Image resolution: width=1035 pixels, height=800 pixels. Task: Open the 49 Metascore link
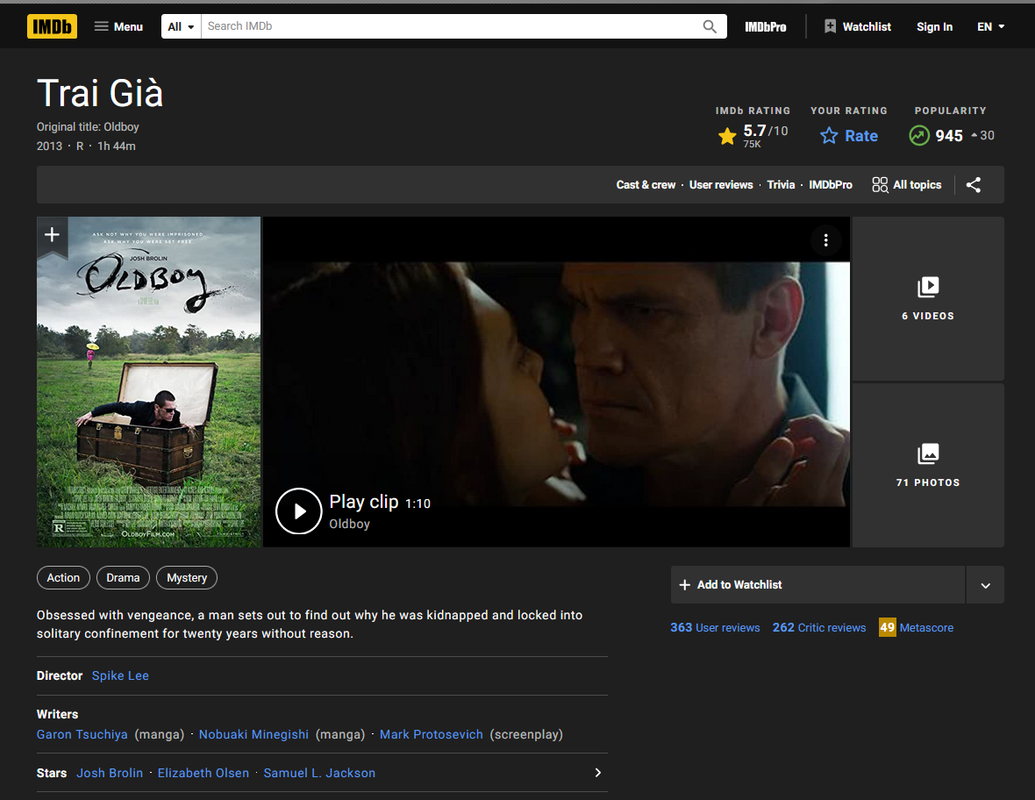(916, 628)
